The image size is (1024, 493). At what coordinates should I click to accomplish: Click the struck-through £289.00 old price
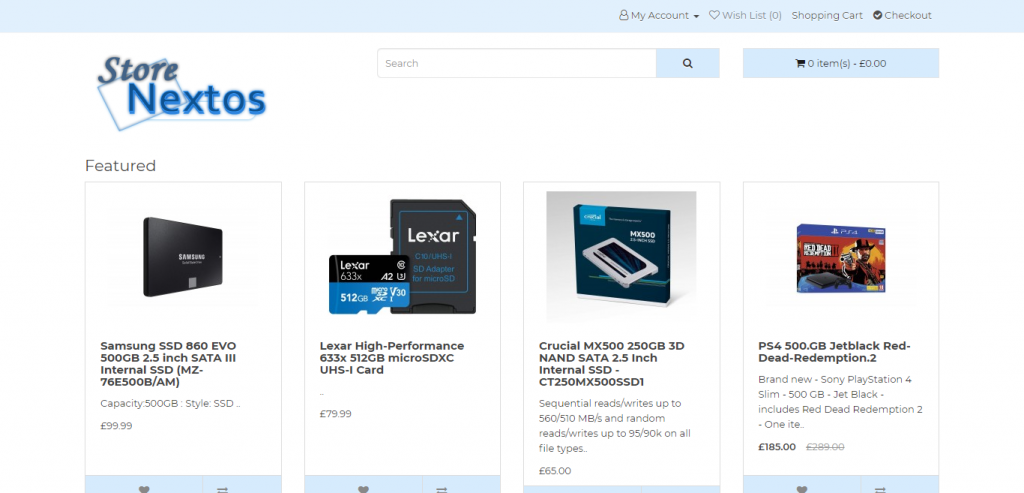(x=825, y=447)
